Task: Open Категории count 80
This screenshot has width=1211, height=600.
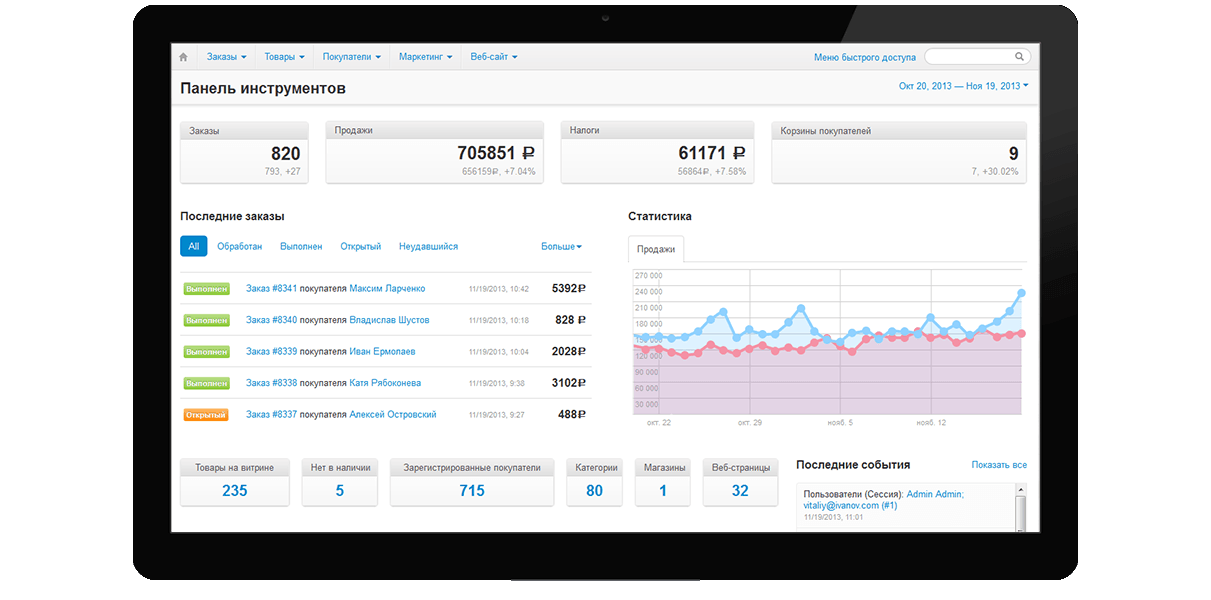Action: tap(595, 491)
